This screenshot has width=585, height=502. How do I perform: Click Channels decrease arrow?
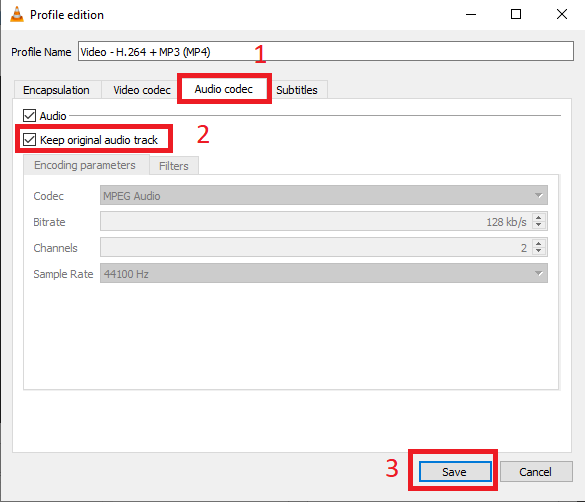538,251
